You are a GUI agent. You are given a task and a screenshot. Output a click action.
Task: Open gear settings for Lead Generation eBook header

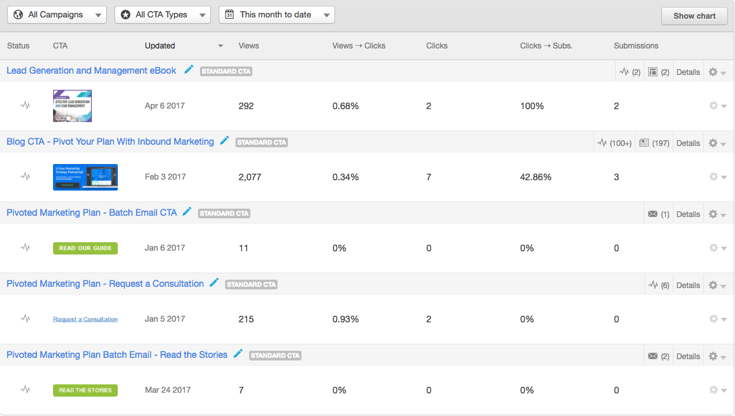pos(716,72)
